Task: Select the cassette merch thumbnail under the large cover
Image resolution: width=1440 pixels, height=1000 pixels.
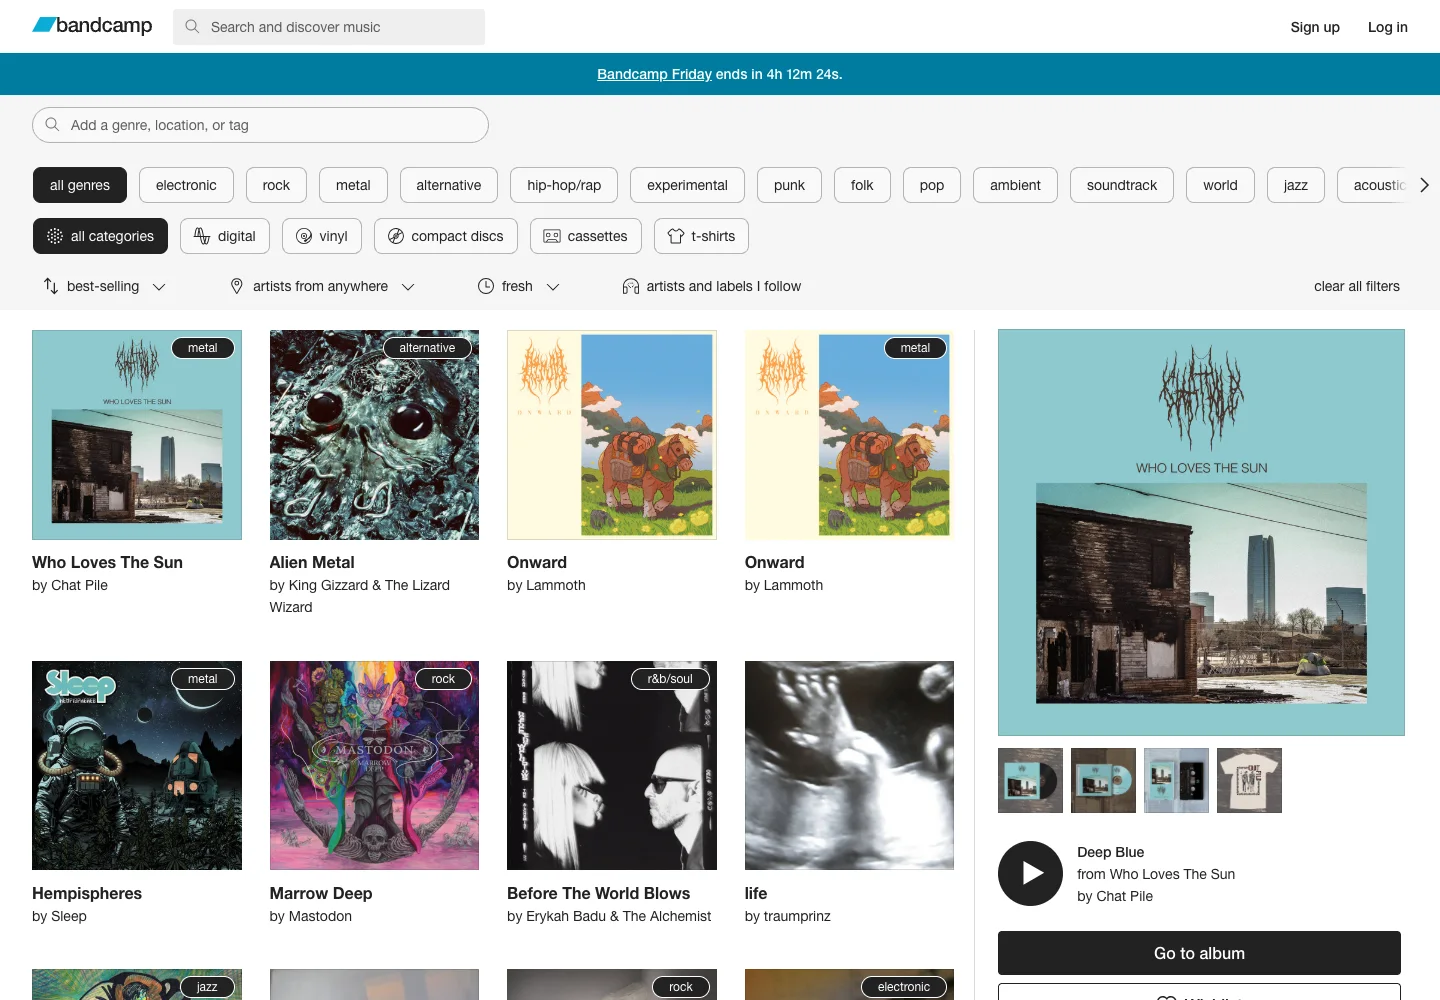Action: point(1176,780)
